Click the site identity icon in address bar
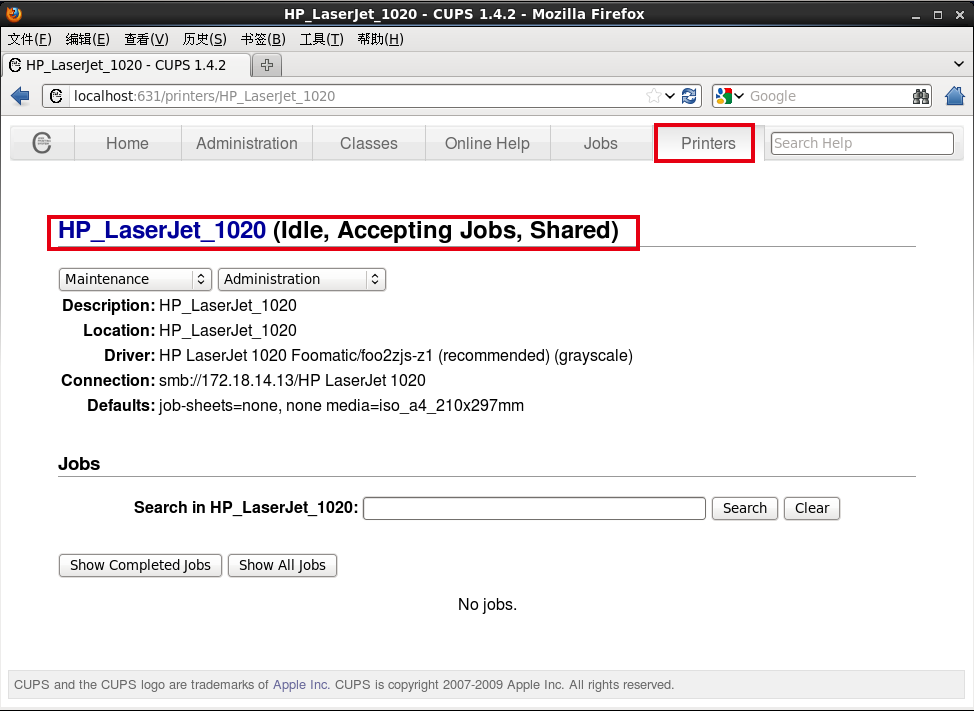 click(56, 96)
